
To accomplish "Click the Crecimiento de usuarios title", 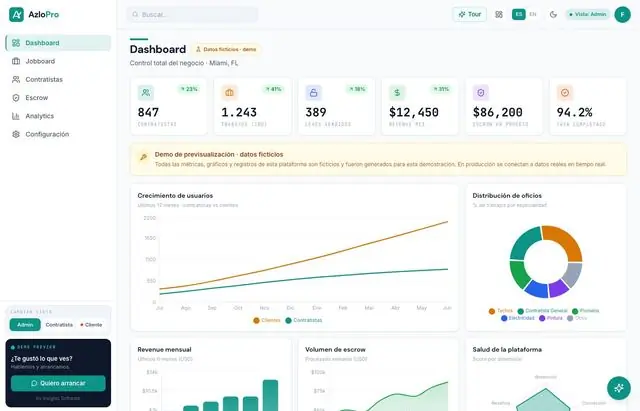I will [175, 196].
